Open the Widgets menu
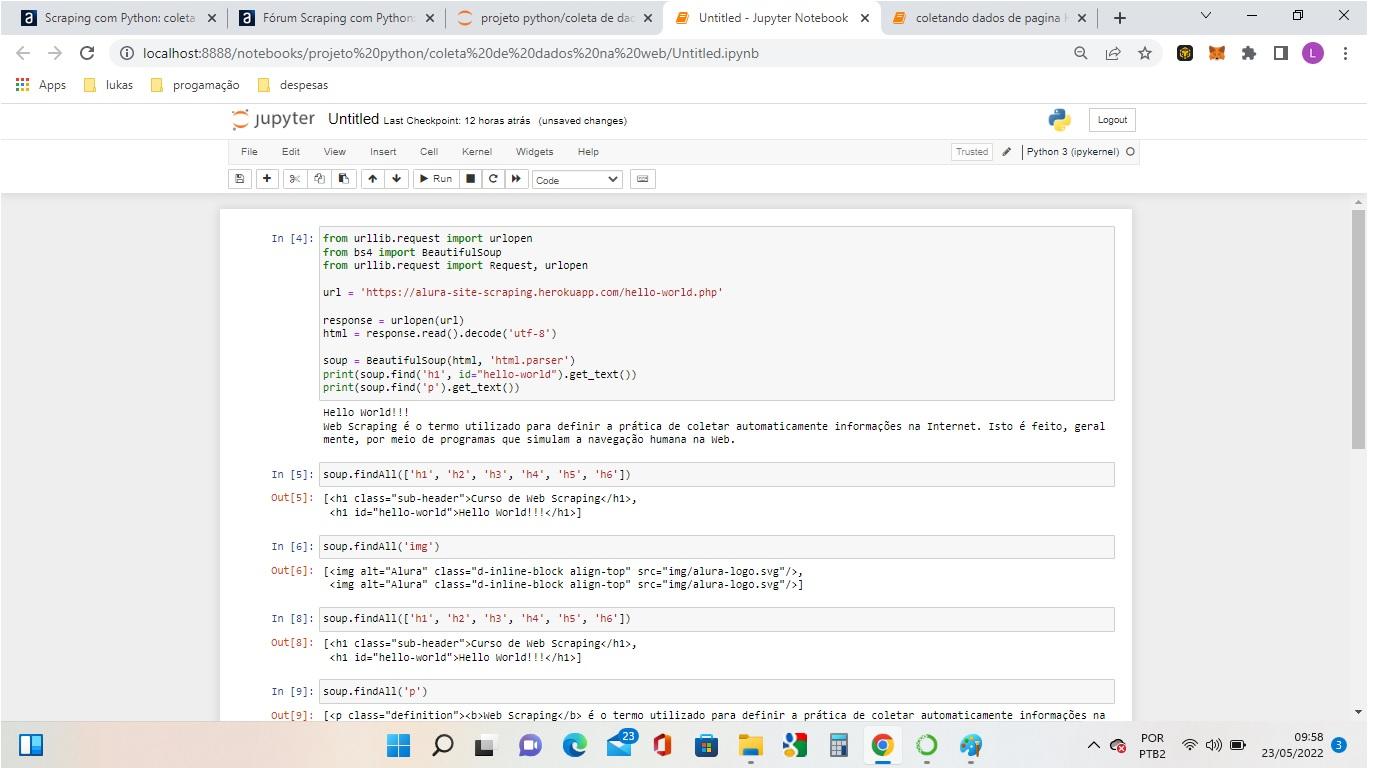The width and height of the screenshot is (1377, 768). tap(534, 152)
